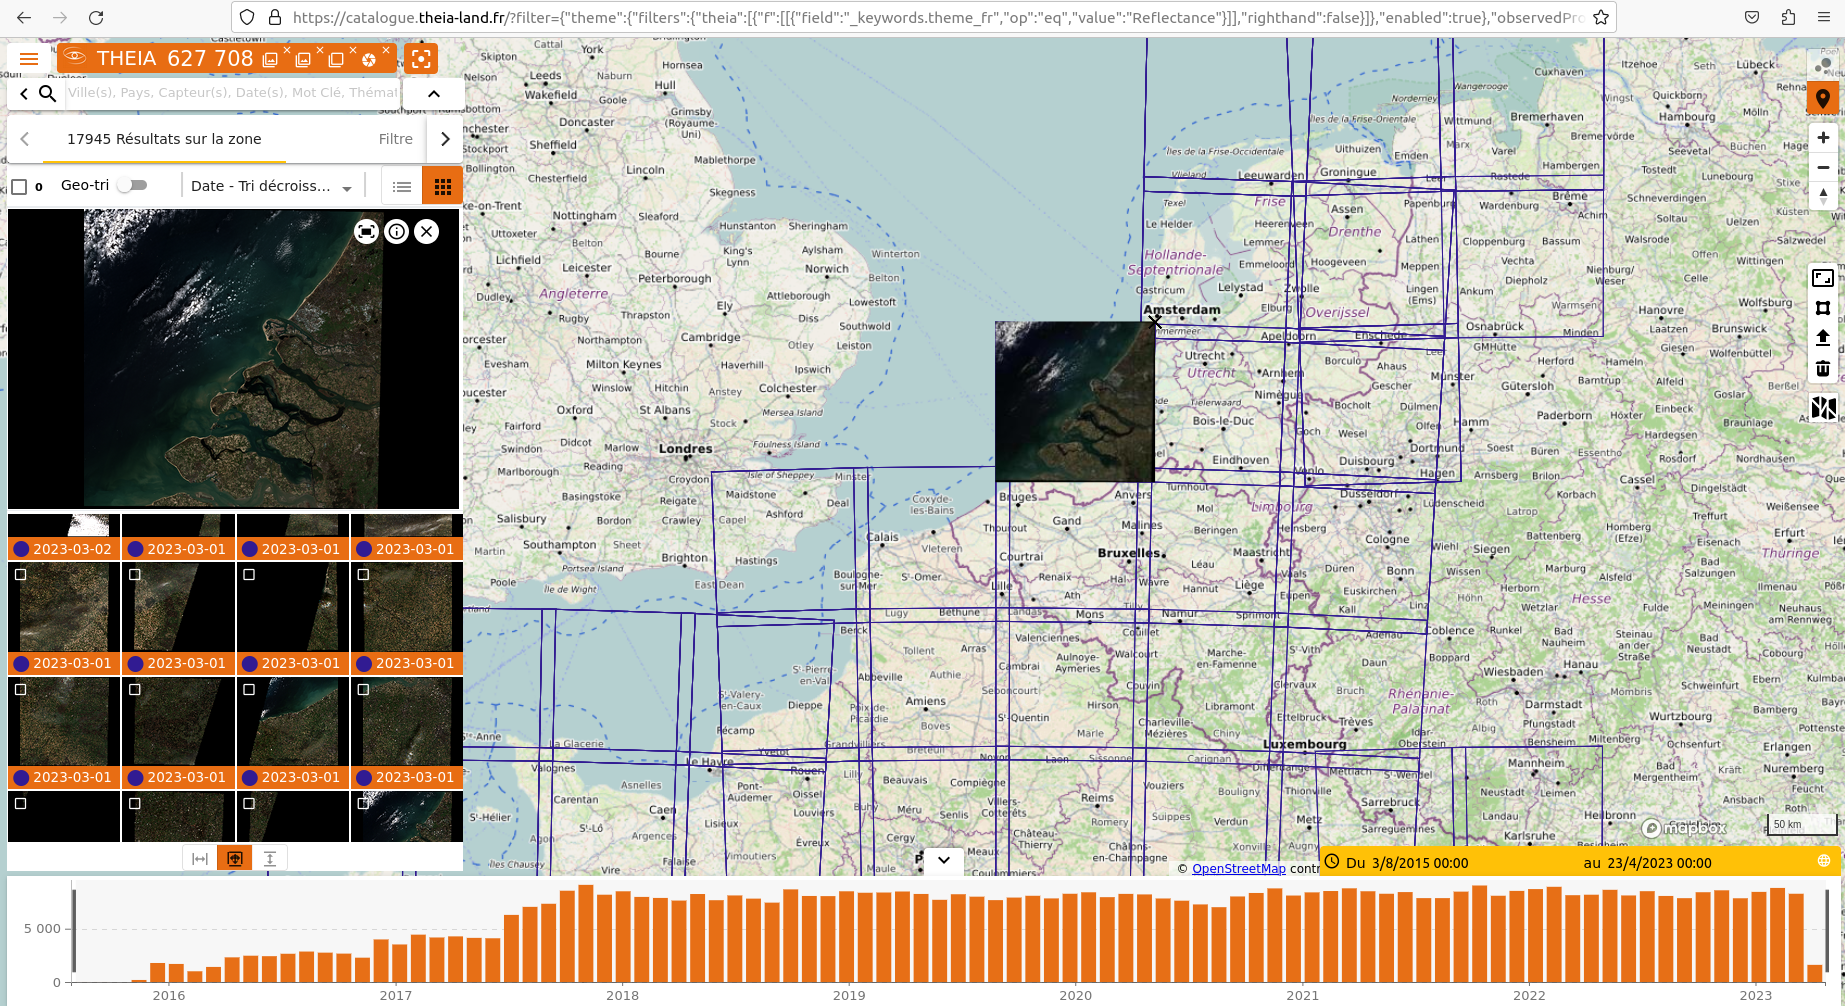Open info icon on large preview image
This screenshot has width=1845, height=1006.
pos(397,232)
